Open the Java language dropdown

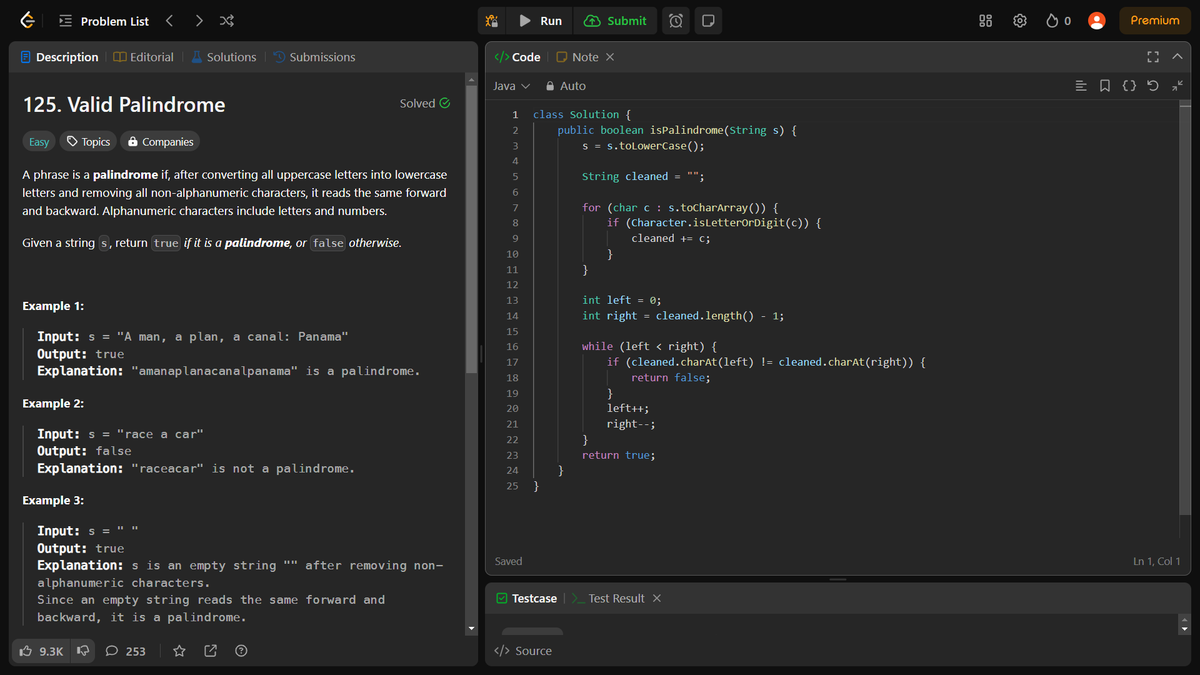[x=512, y=86]
